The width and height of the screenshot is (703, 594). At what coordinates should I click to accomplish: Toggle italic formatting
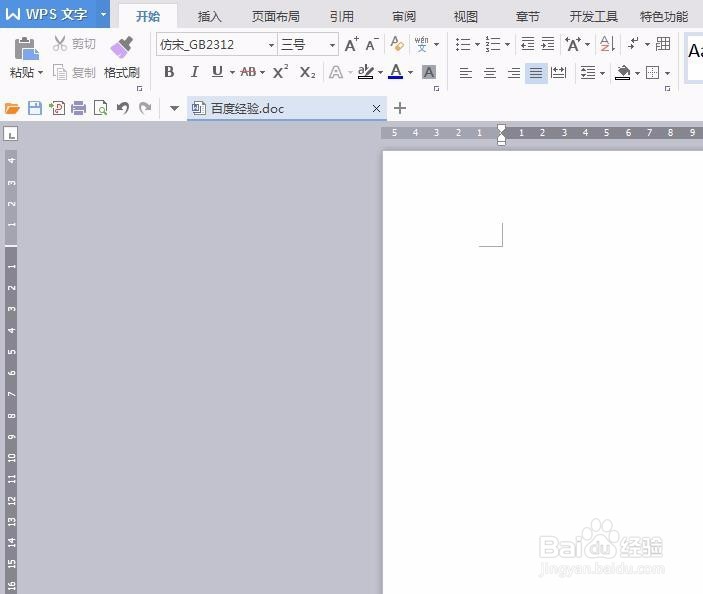click(194, 72)
